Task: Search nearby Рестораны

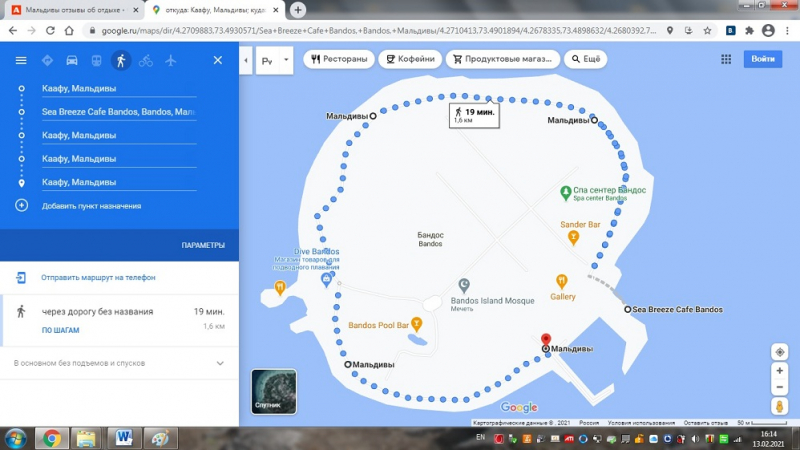Action: click(339, 59)
